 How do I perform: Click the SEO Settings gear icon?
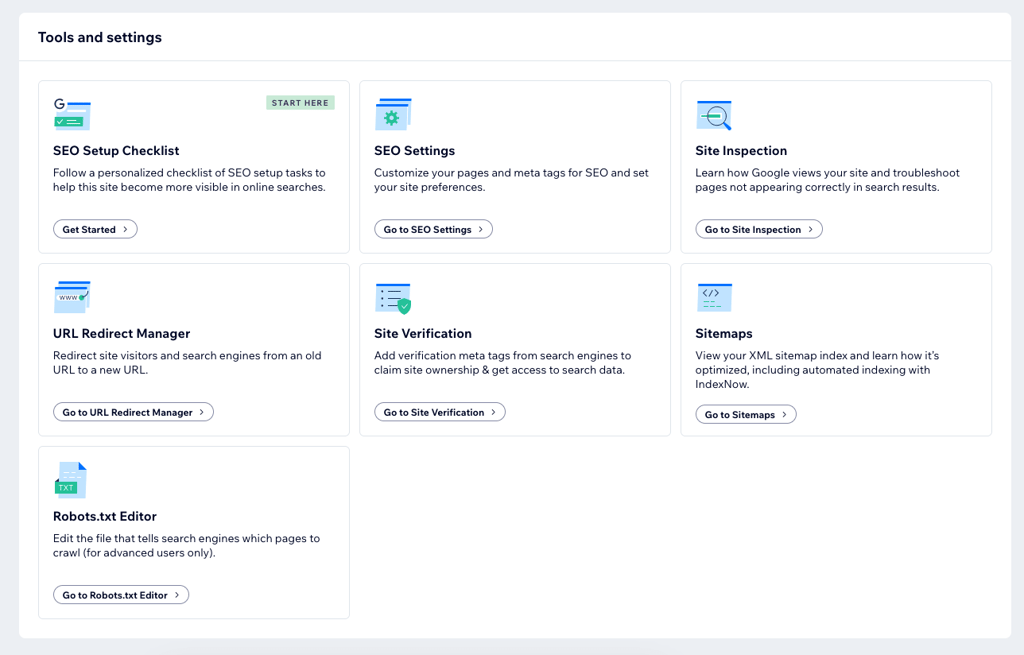(393, 114)
